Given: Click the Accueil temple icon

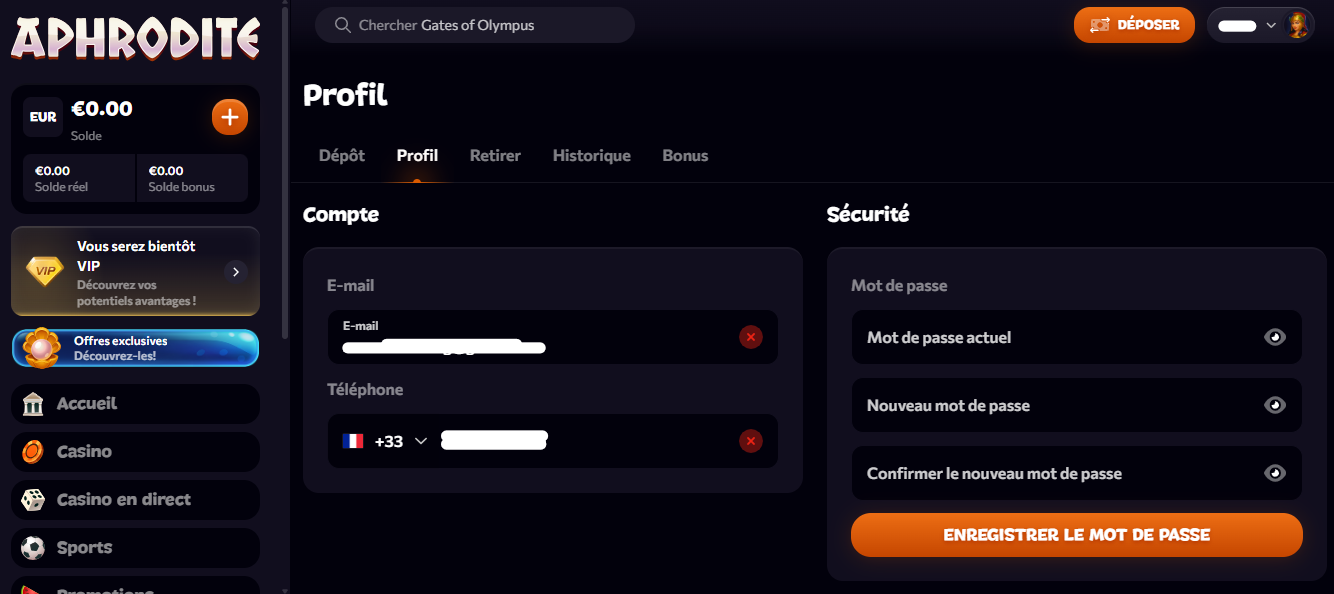Looking at the screenshot, I should pos(33,404).
